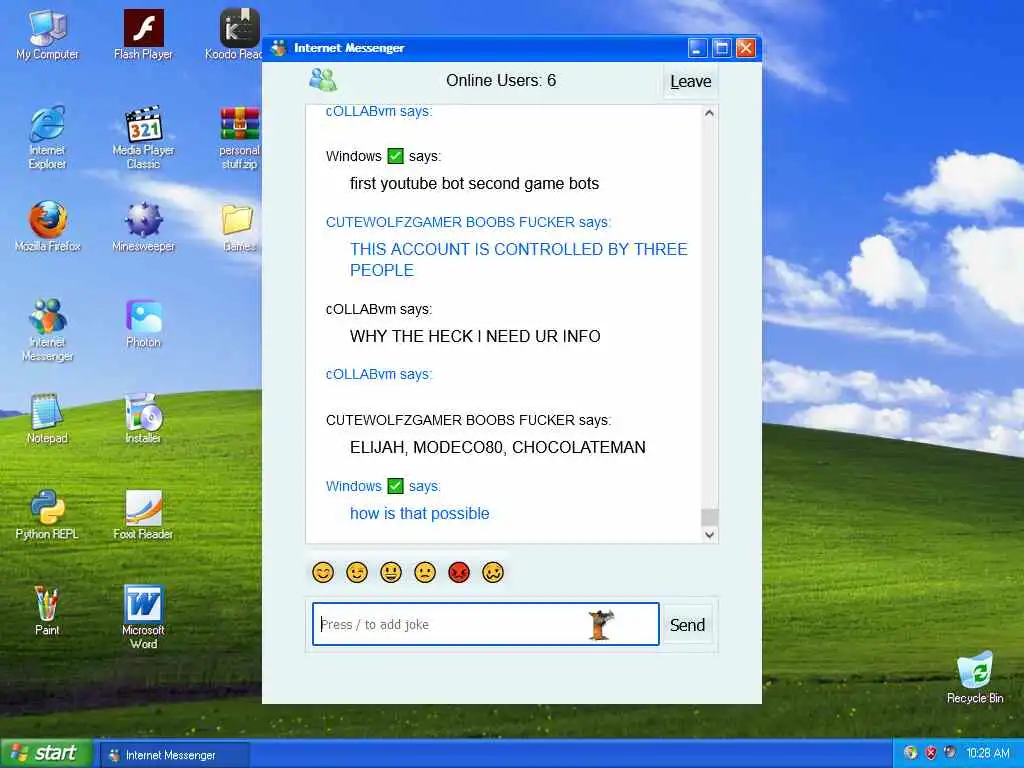1024x768 pixels.
Task: Open Koodo Reader desktop icon
Action: click(x=235, y=35)
